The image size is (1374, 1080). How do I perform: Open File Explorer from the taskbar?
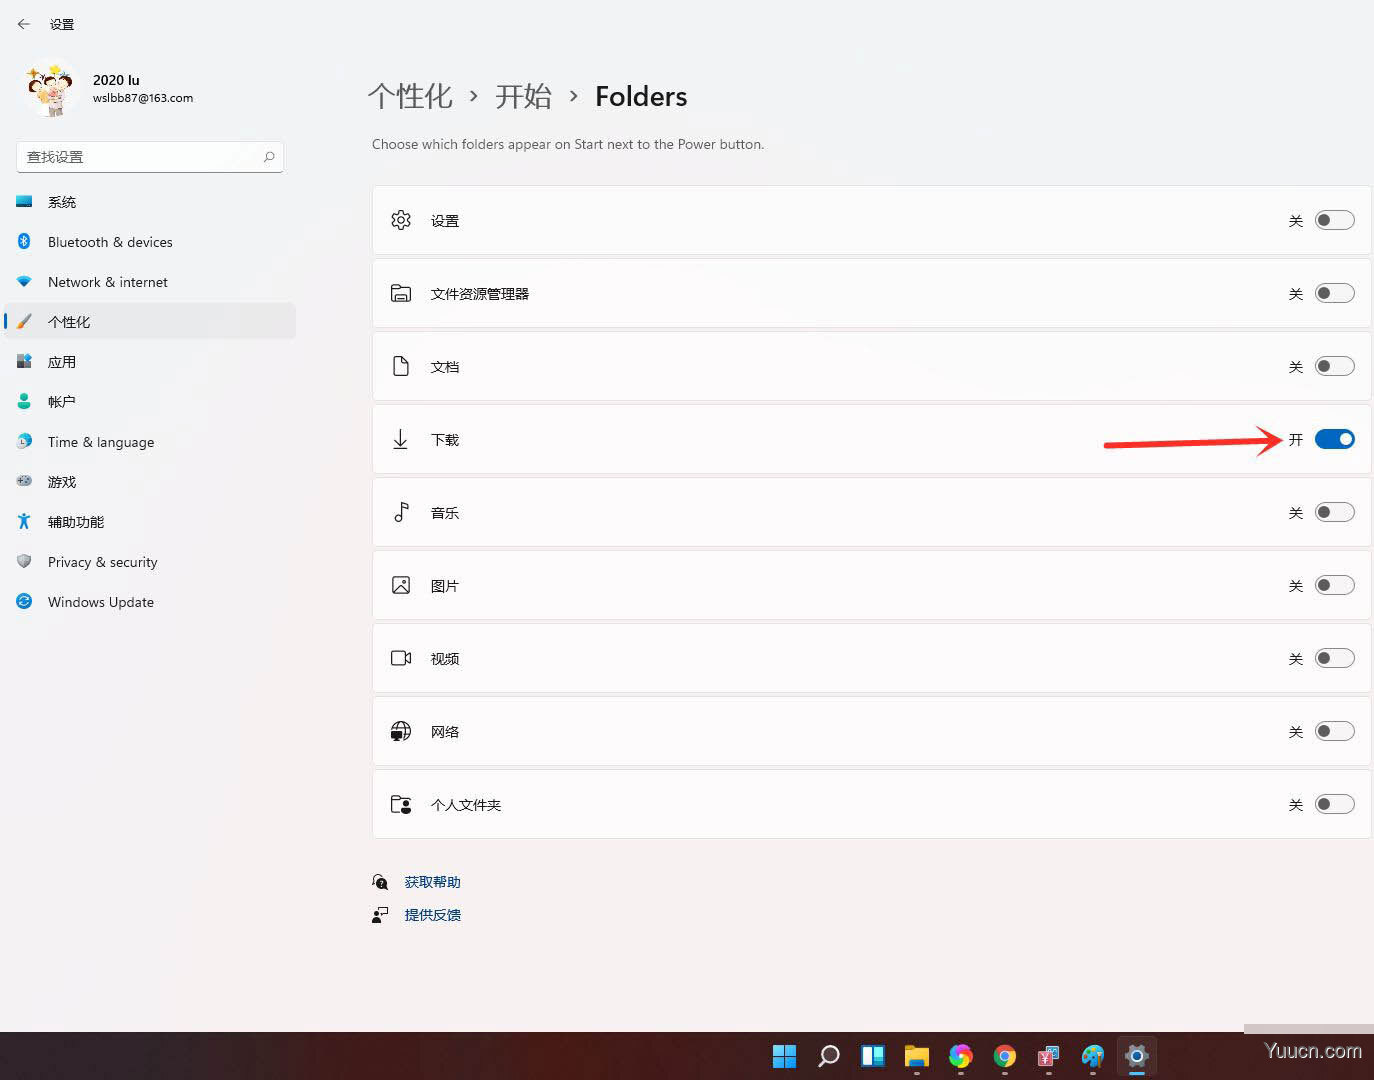[x=917, y=1056]
